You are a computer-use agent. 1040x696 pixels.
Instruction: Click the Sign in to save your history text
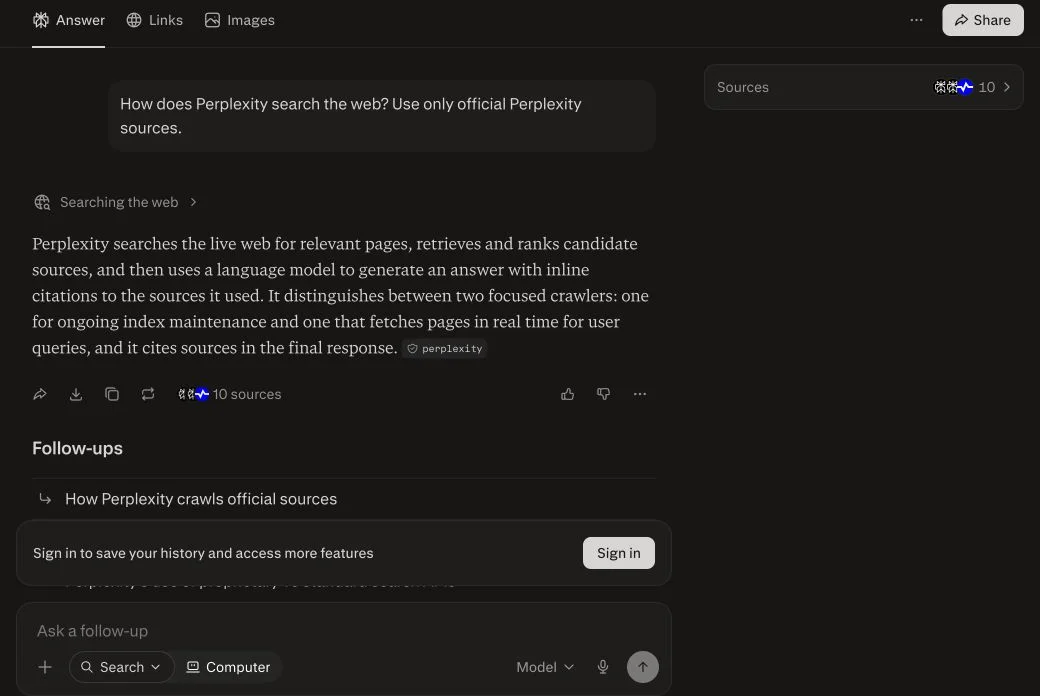203,553
